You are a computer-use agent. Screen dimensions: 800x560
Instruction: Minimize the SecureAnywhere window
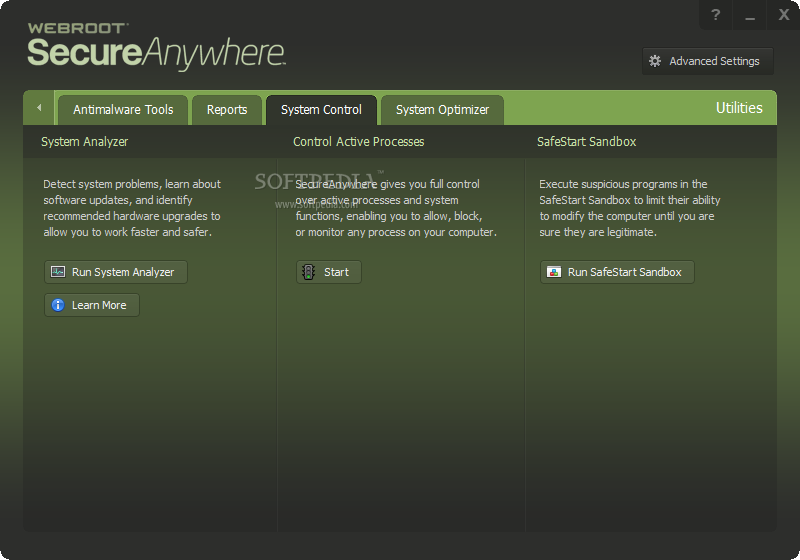pyautogui.click(x=749, y=15)
